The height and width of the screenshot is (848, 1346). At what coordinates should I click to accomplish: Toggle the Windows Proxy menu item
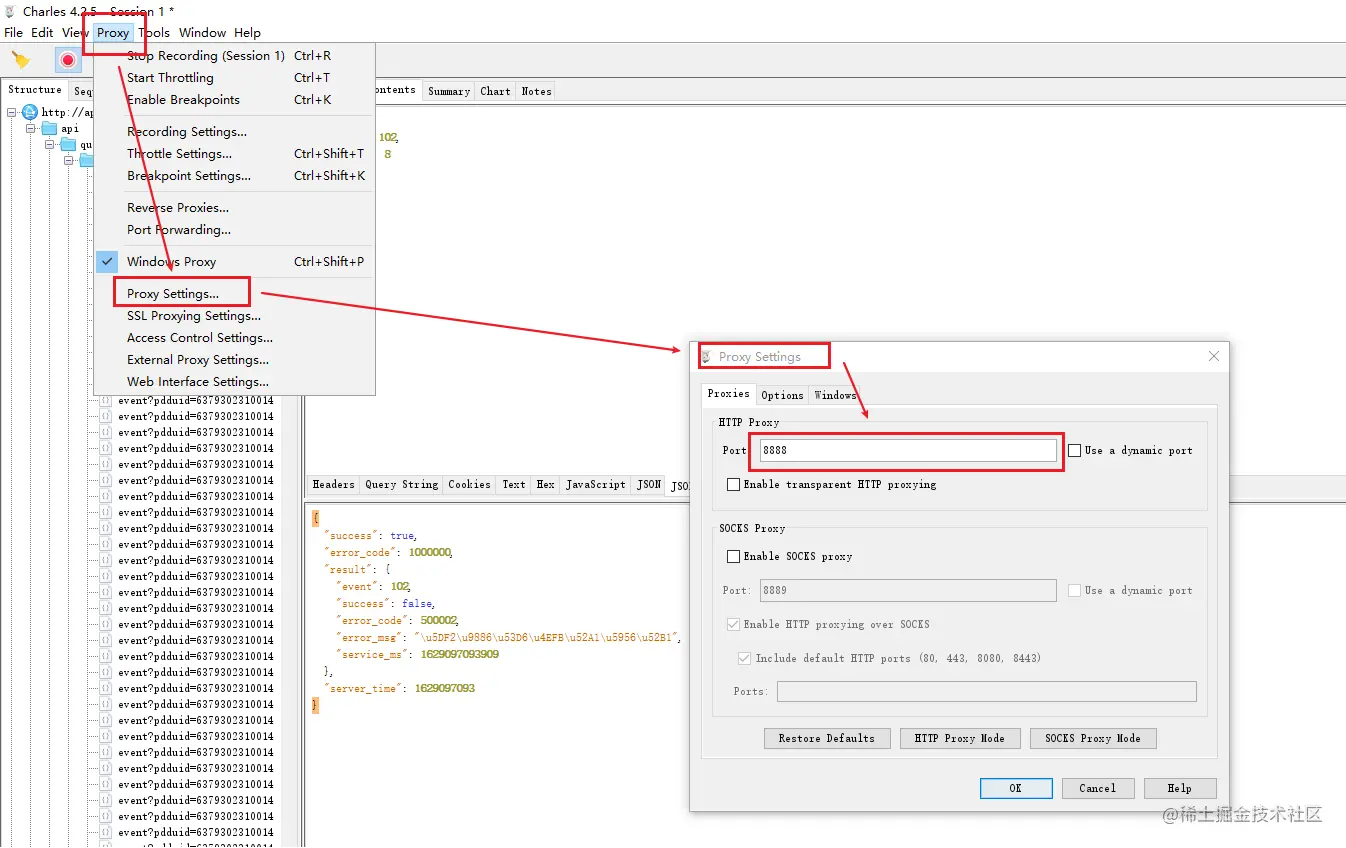235,262
